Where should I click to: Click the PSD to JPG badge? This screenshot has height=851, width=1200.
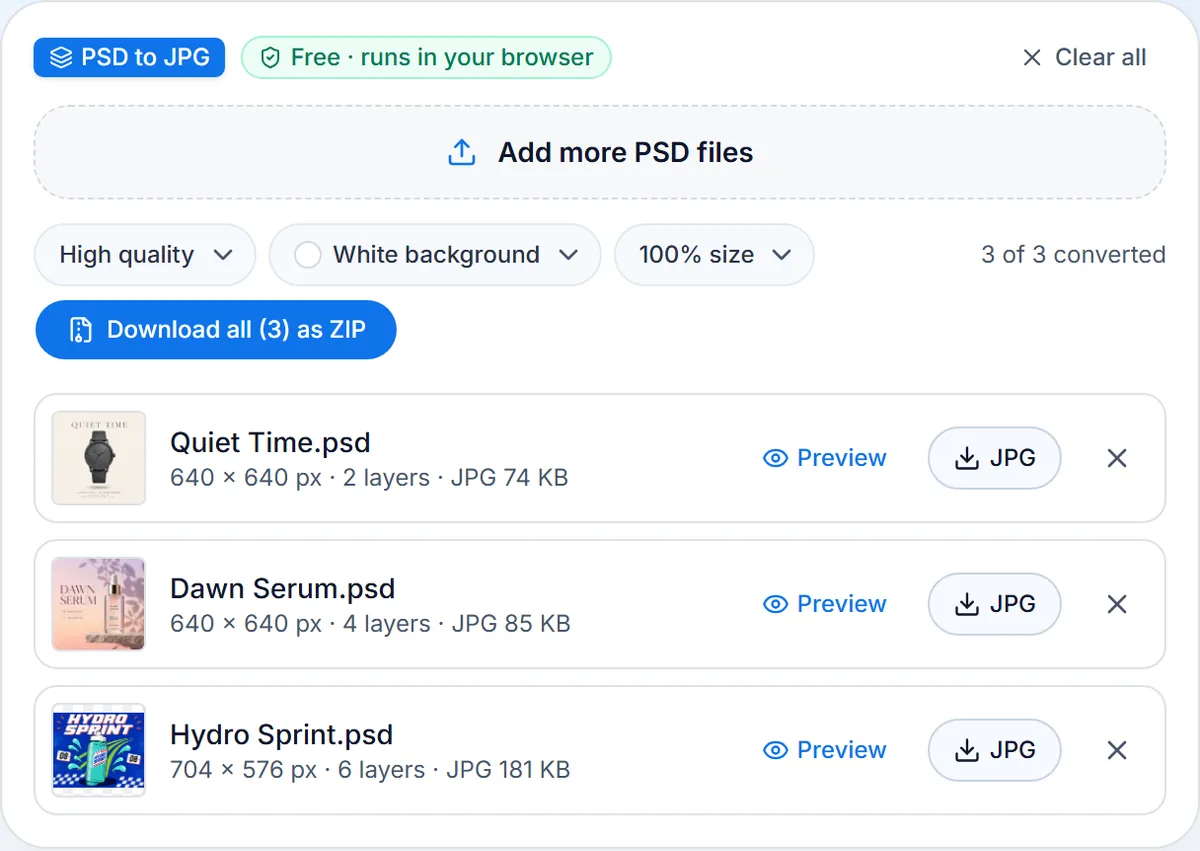[129, 58]
